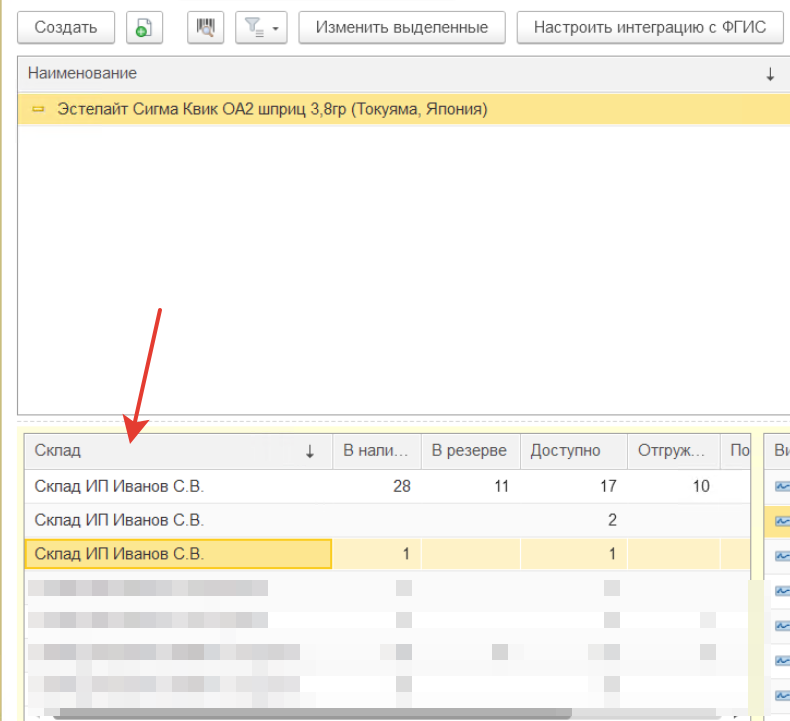Open the barcode search icon
This screenshot has height=721, width=790.
pyautogui.click(x=206, y=27)
